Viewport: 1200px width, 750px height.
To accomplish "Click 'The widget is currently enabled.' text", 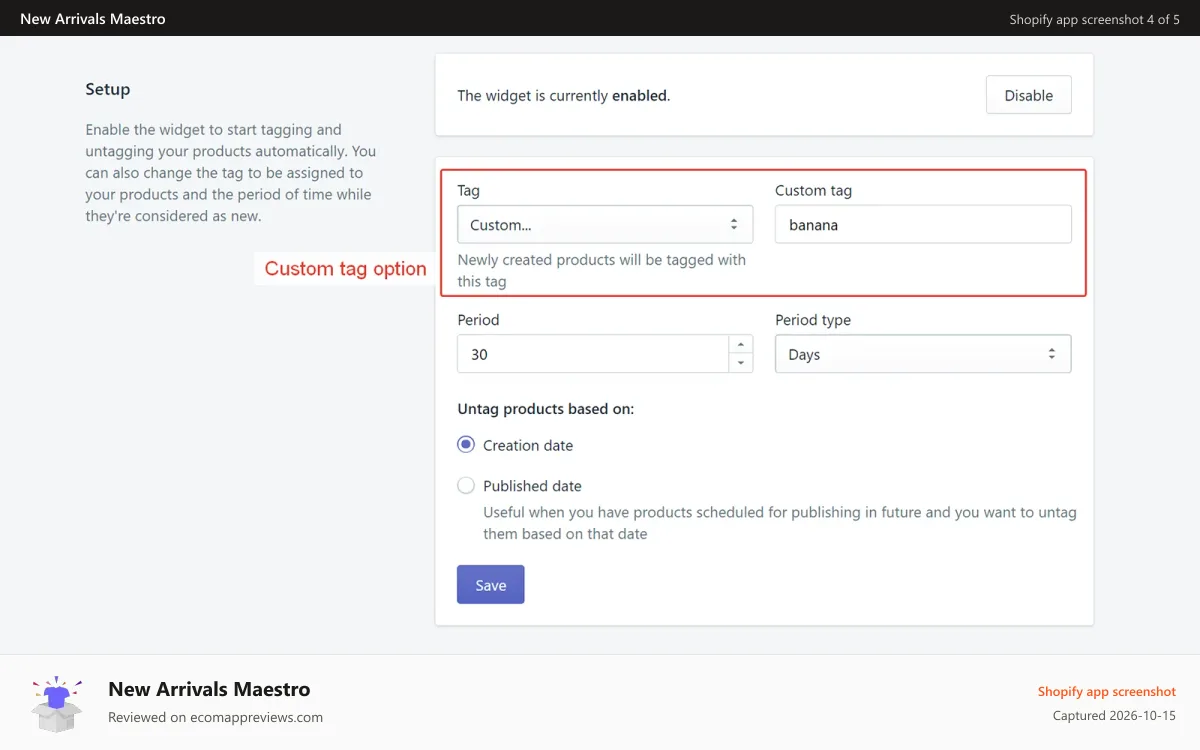I will point(564,96).
